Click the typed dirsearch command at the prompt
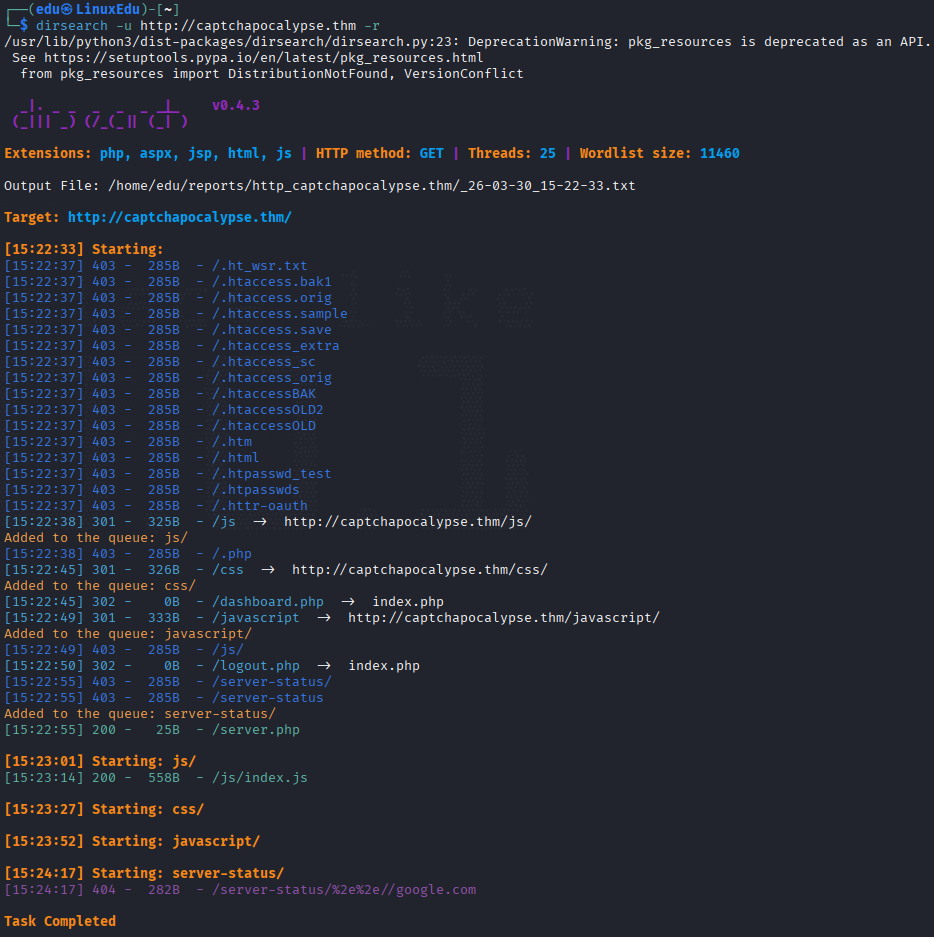This screenshot has width=934, height=937. click(207, 26)
